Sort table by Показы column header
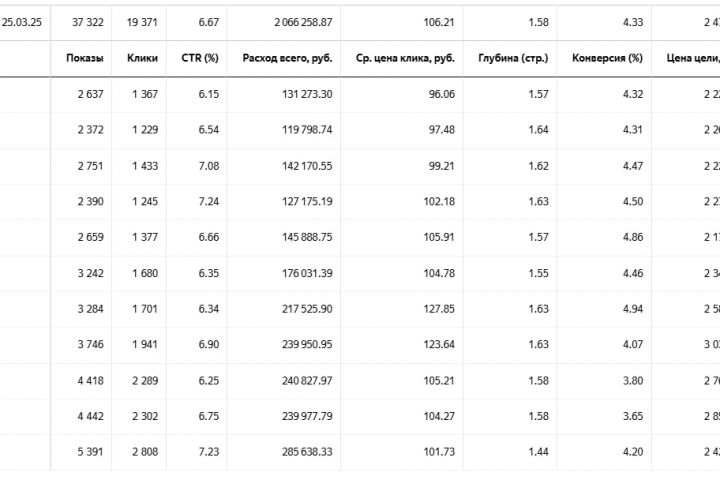This screenshot has height=480, width=720. pyautogui.click(x=84, y=59)
